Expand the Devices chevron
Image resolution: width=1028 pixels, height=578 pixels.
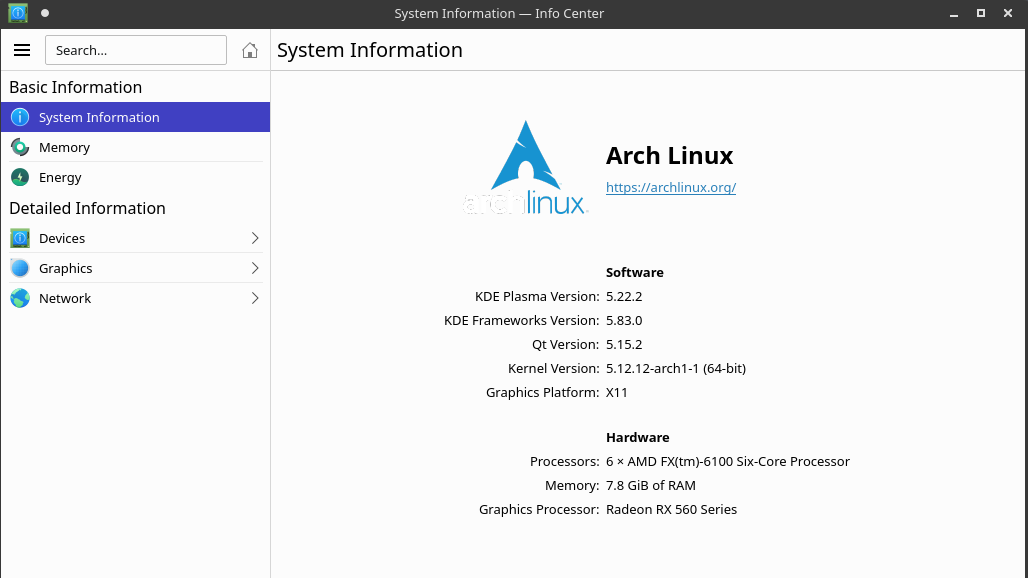point(255,238)
